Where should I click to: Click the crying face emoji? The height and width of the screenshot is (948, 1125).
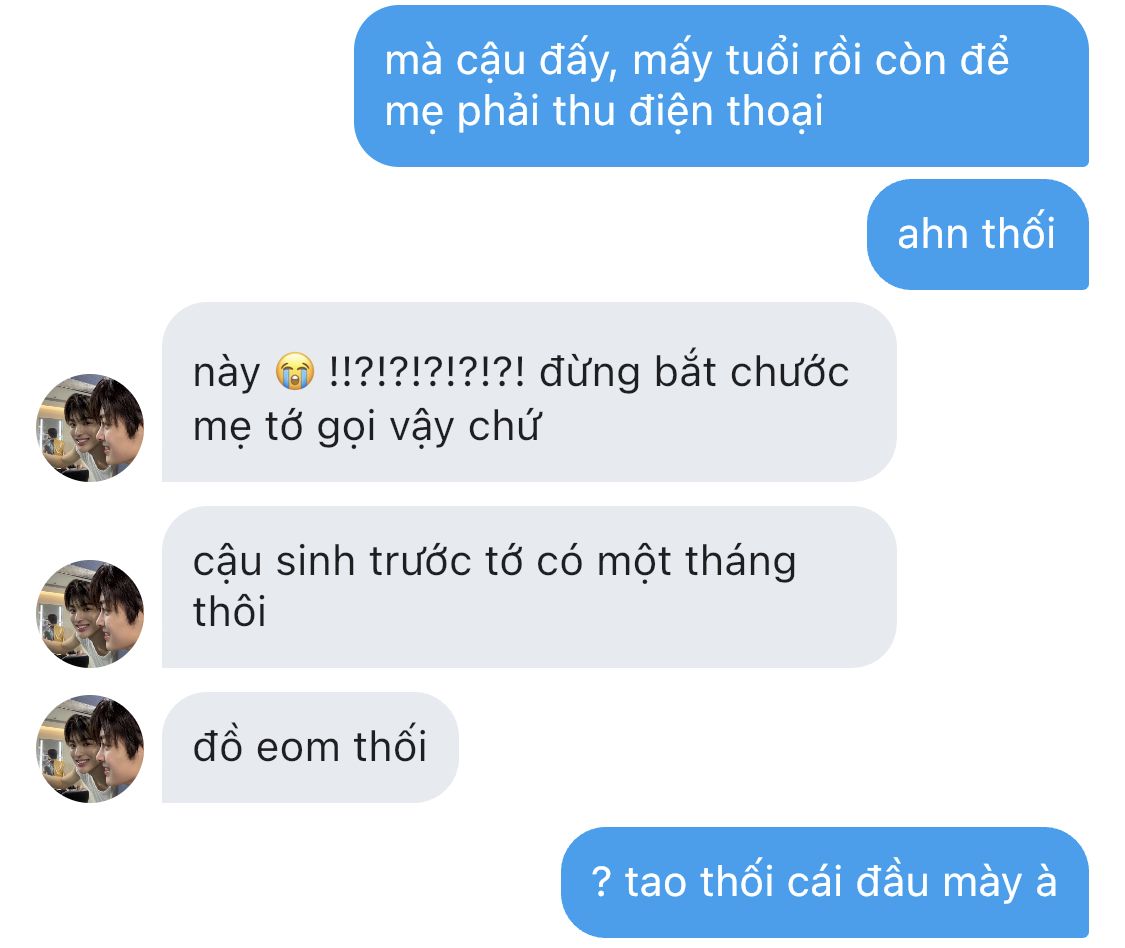point(295,372)
